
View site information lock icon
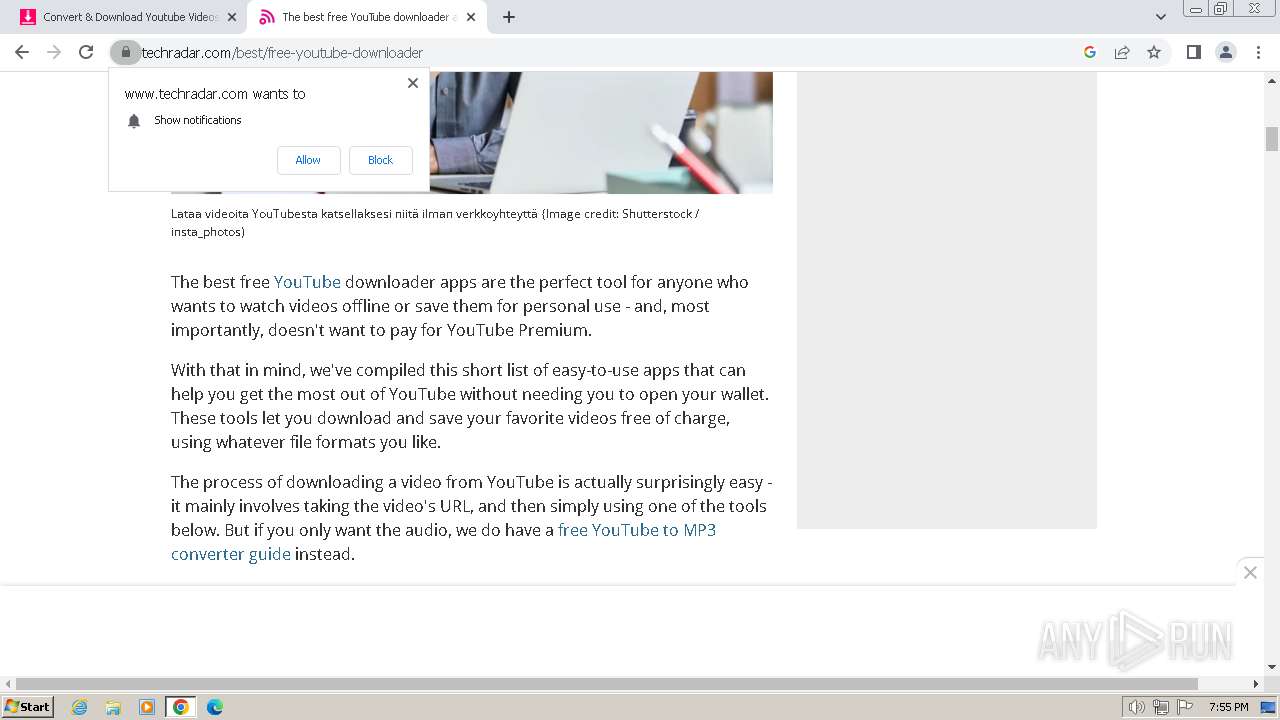pos(125,52)
